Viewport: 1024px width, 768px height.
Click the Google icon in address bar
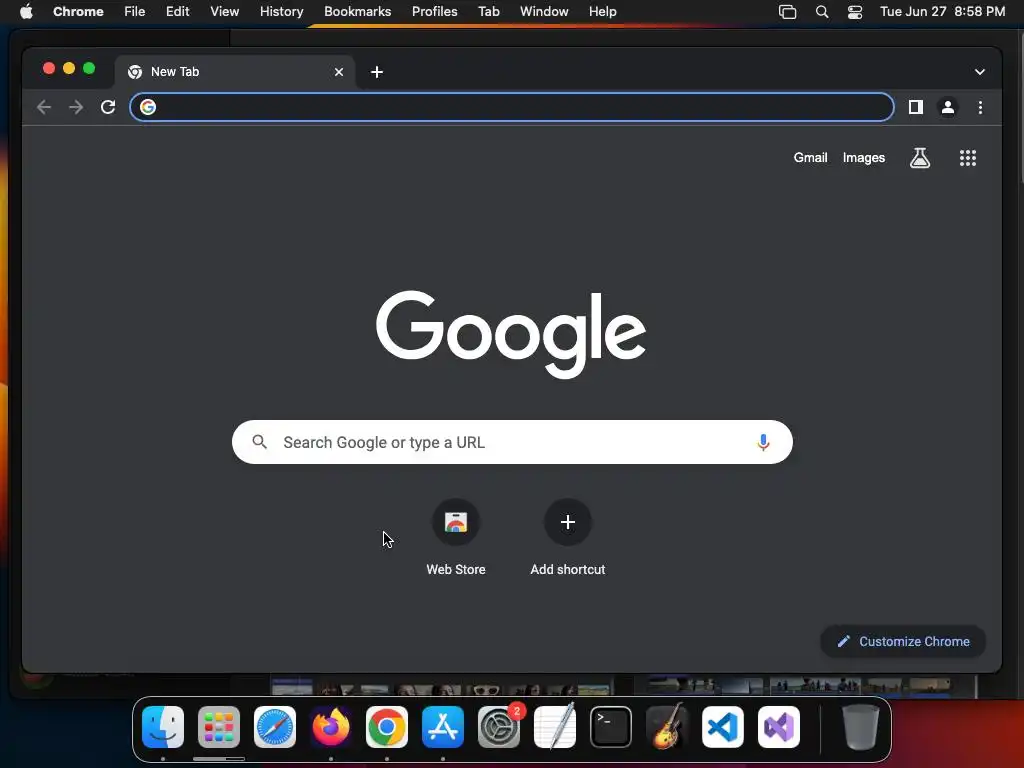148,107
